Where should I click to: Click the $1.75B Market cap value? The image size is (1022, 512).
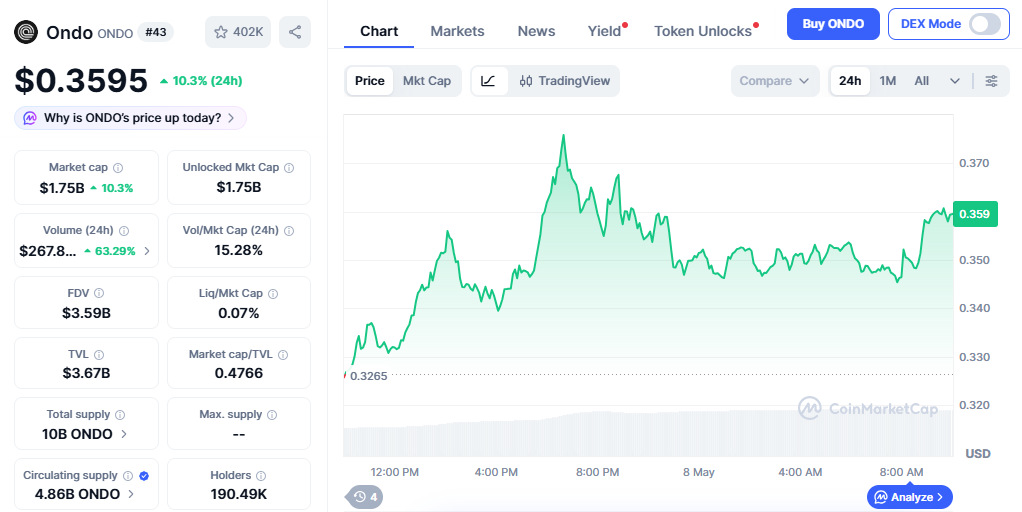[62, 188]
